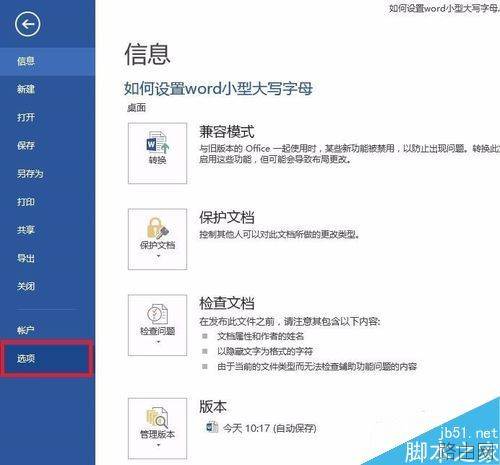Click document title 如何设置word小型大写字母
Screen dimensions: 500x465
pyautogui.click(x=218, y=89)
